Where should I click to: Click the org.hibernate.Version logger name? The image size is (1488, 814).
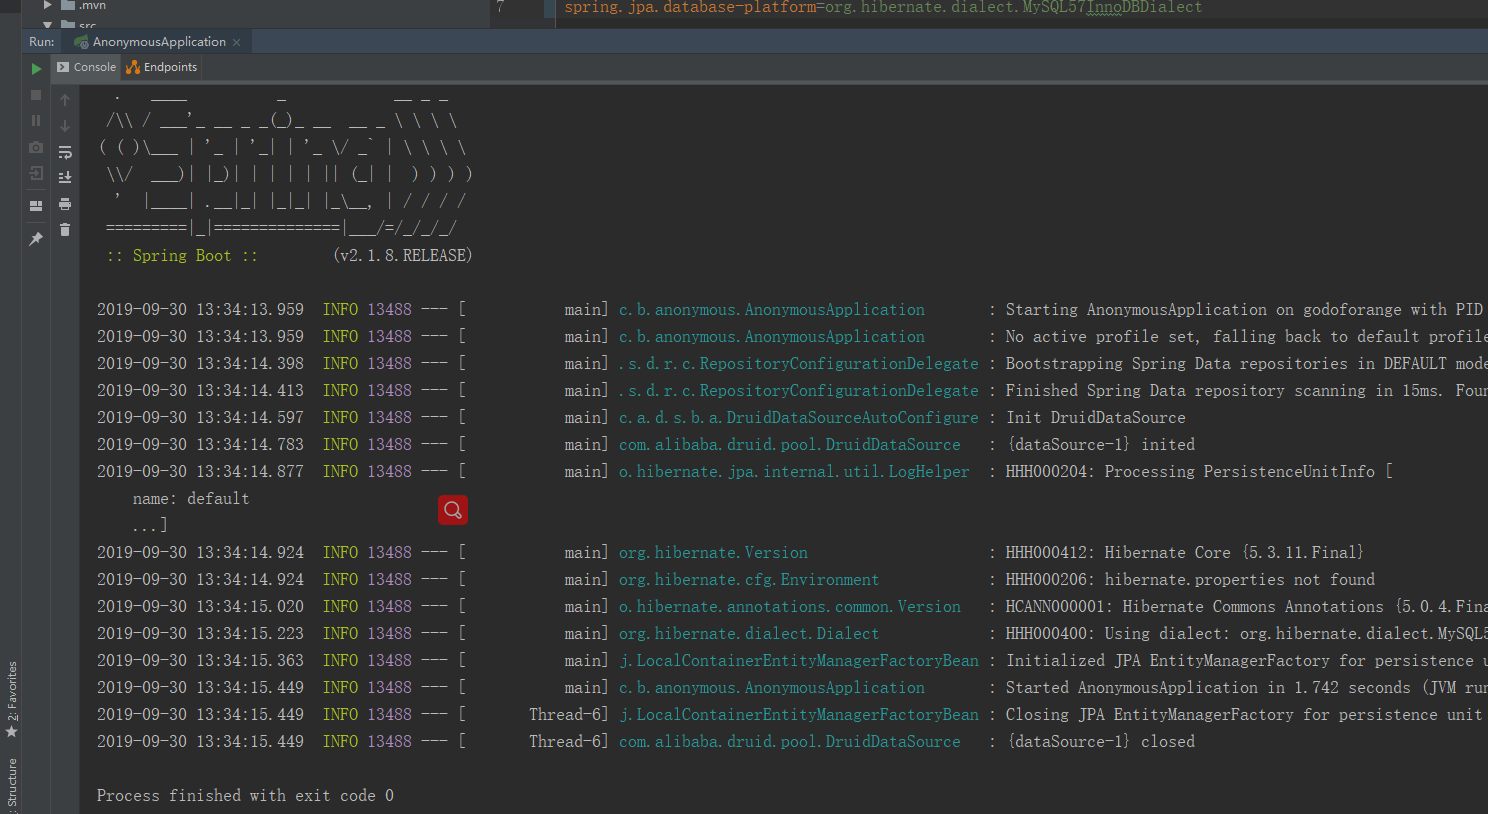click(713, 553)
